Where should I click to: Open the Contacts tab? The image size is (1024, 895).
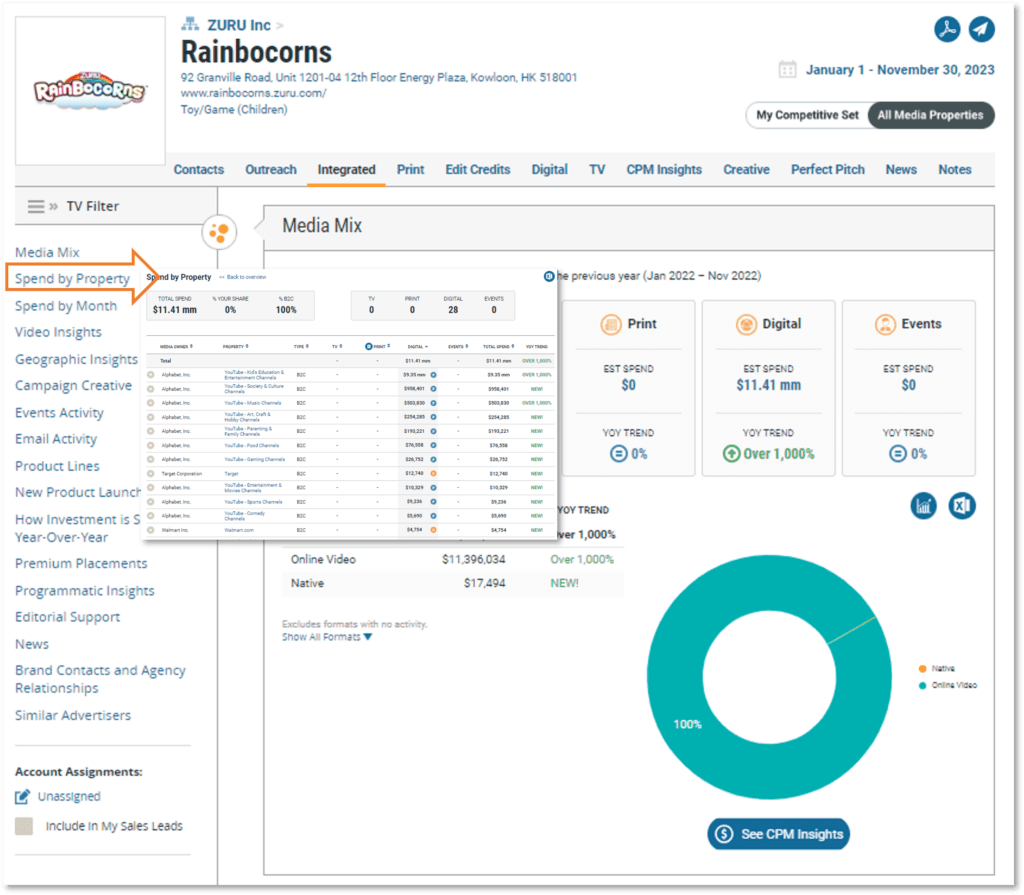[x=199, y=170]
